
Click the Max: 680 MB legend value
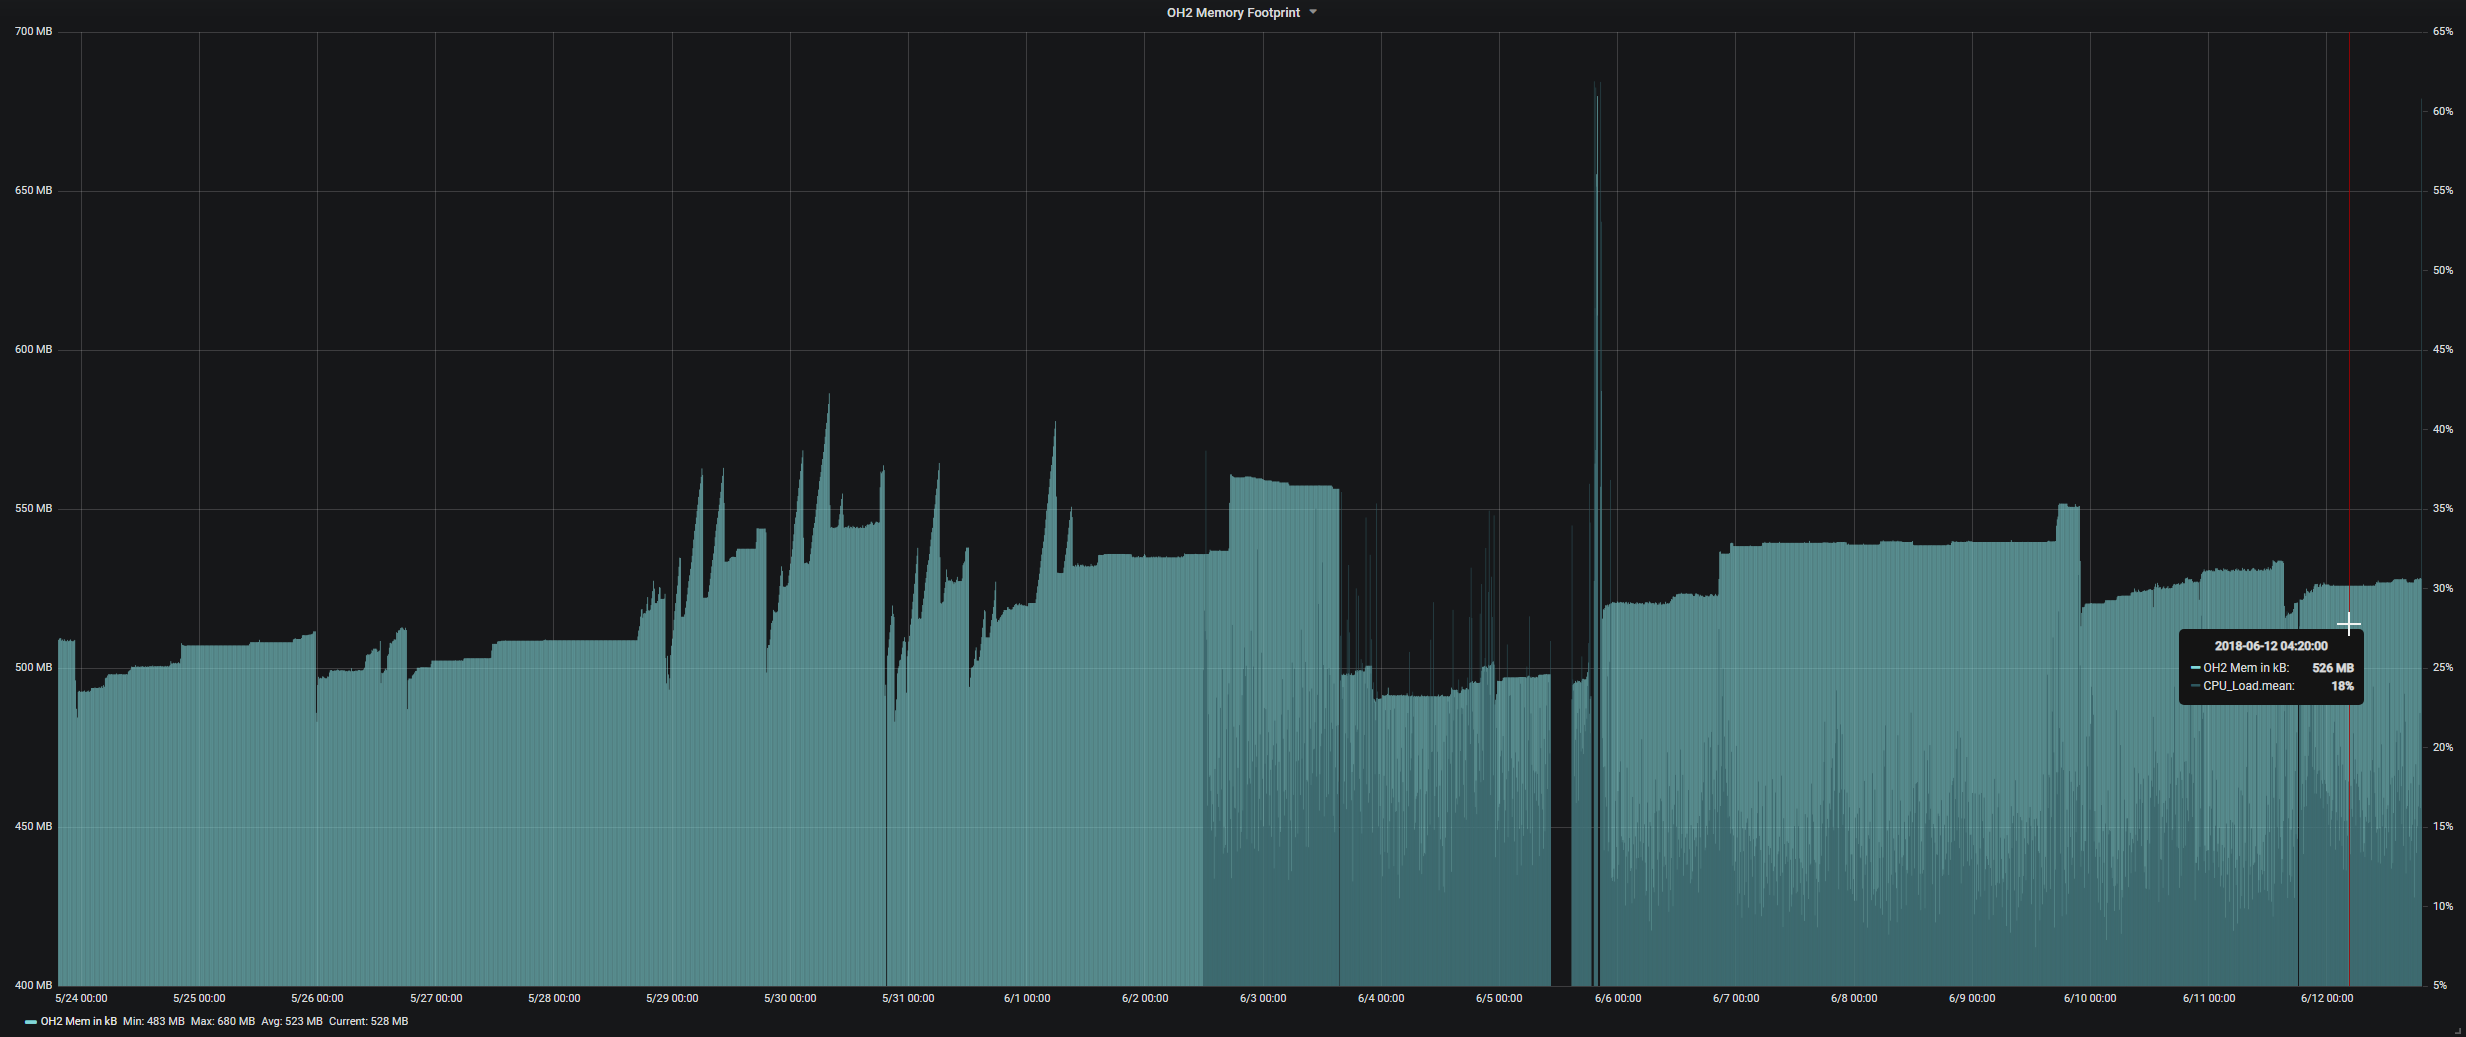(222, 1021)
